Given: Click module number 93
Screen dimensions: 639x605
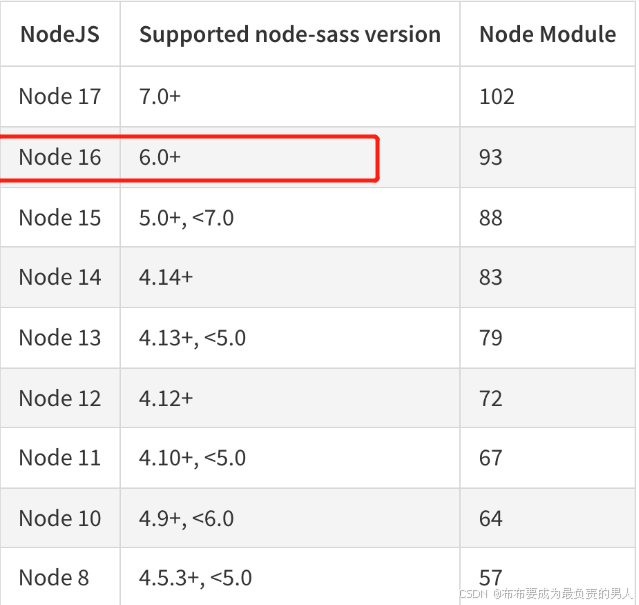Looking at the screenshot, I should (491, 157).
